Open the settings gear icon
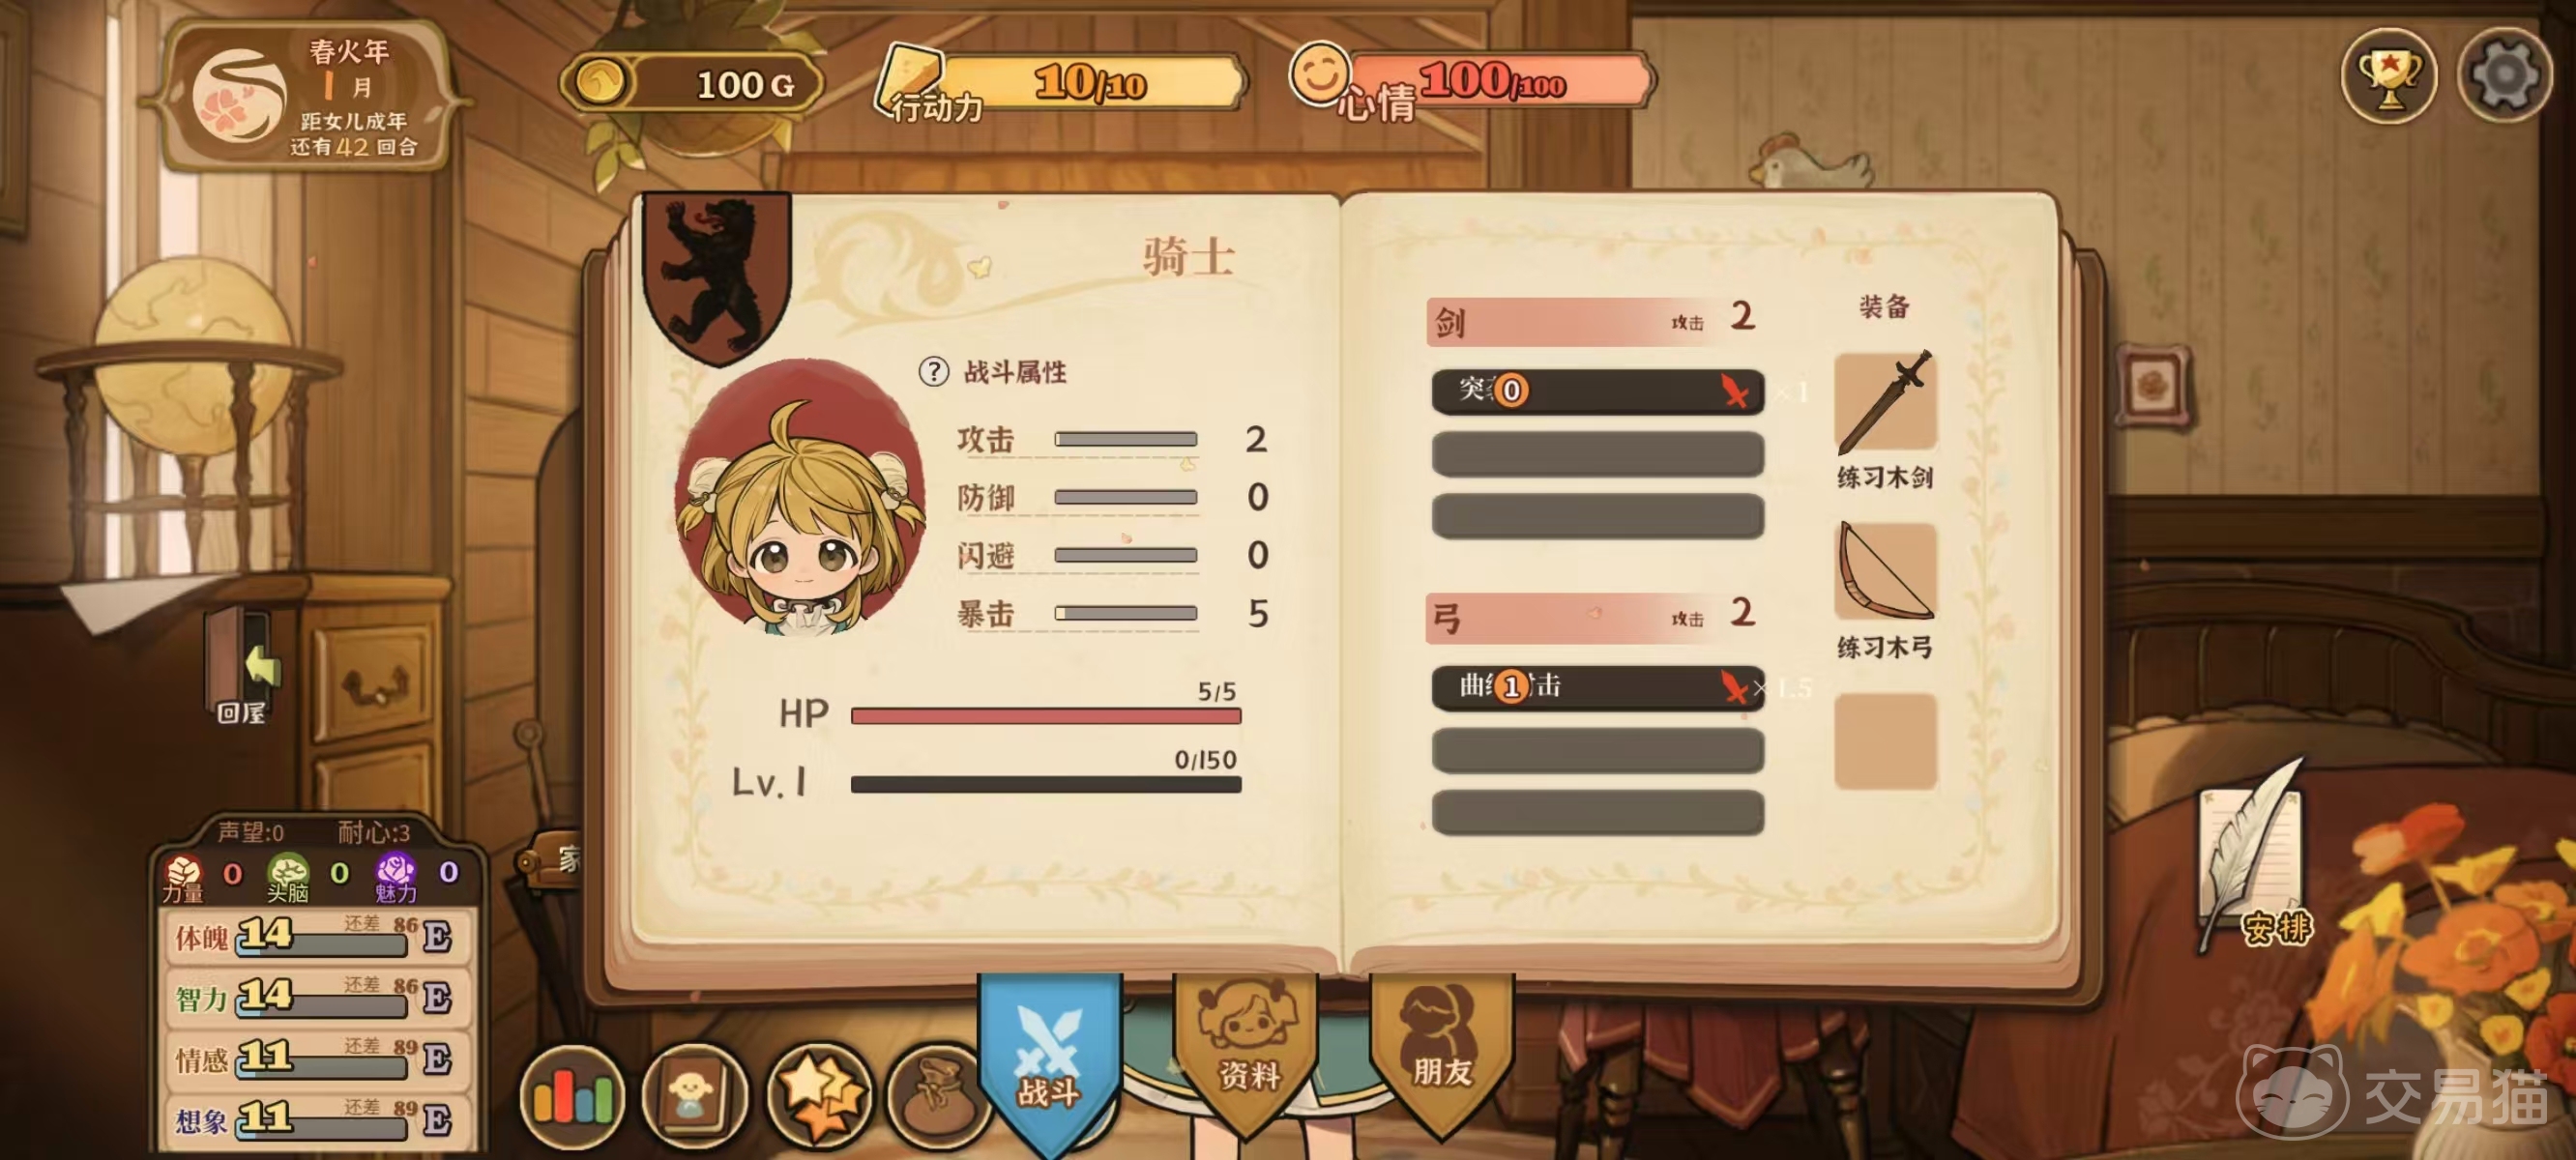This screenshot has width=2576, height=1160. point(2504,76)
